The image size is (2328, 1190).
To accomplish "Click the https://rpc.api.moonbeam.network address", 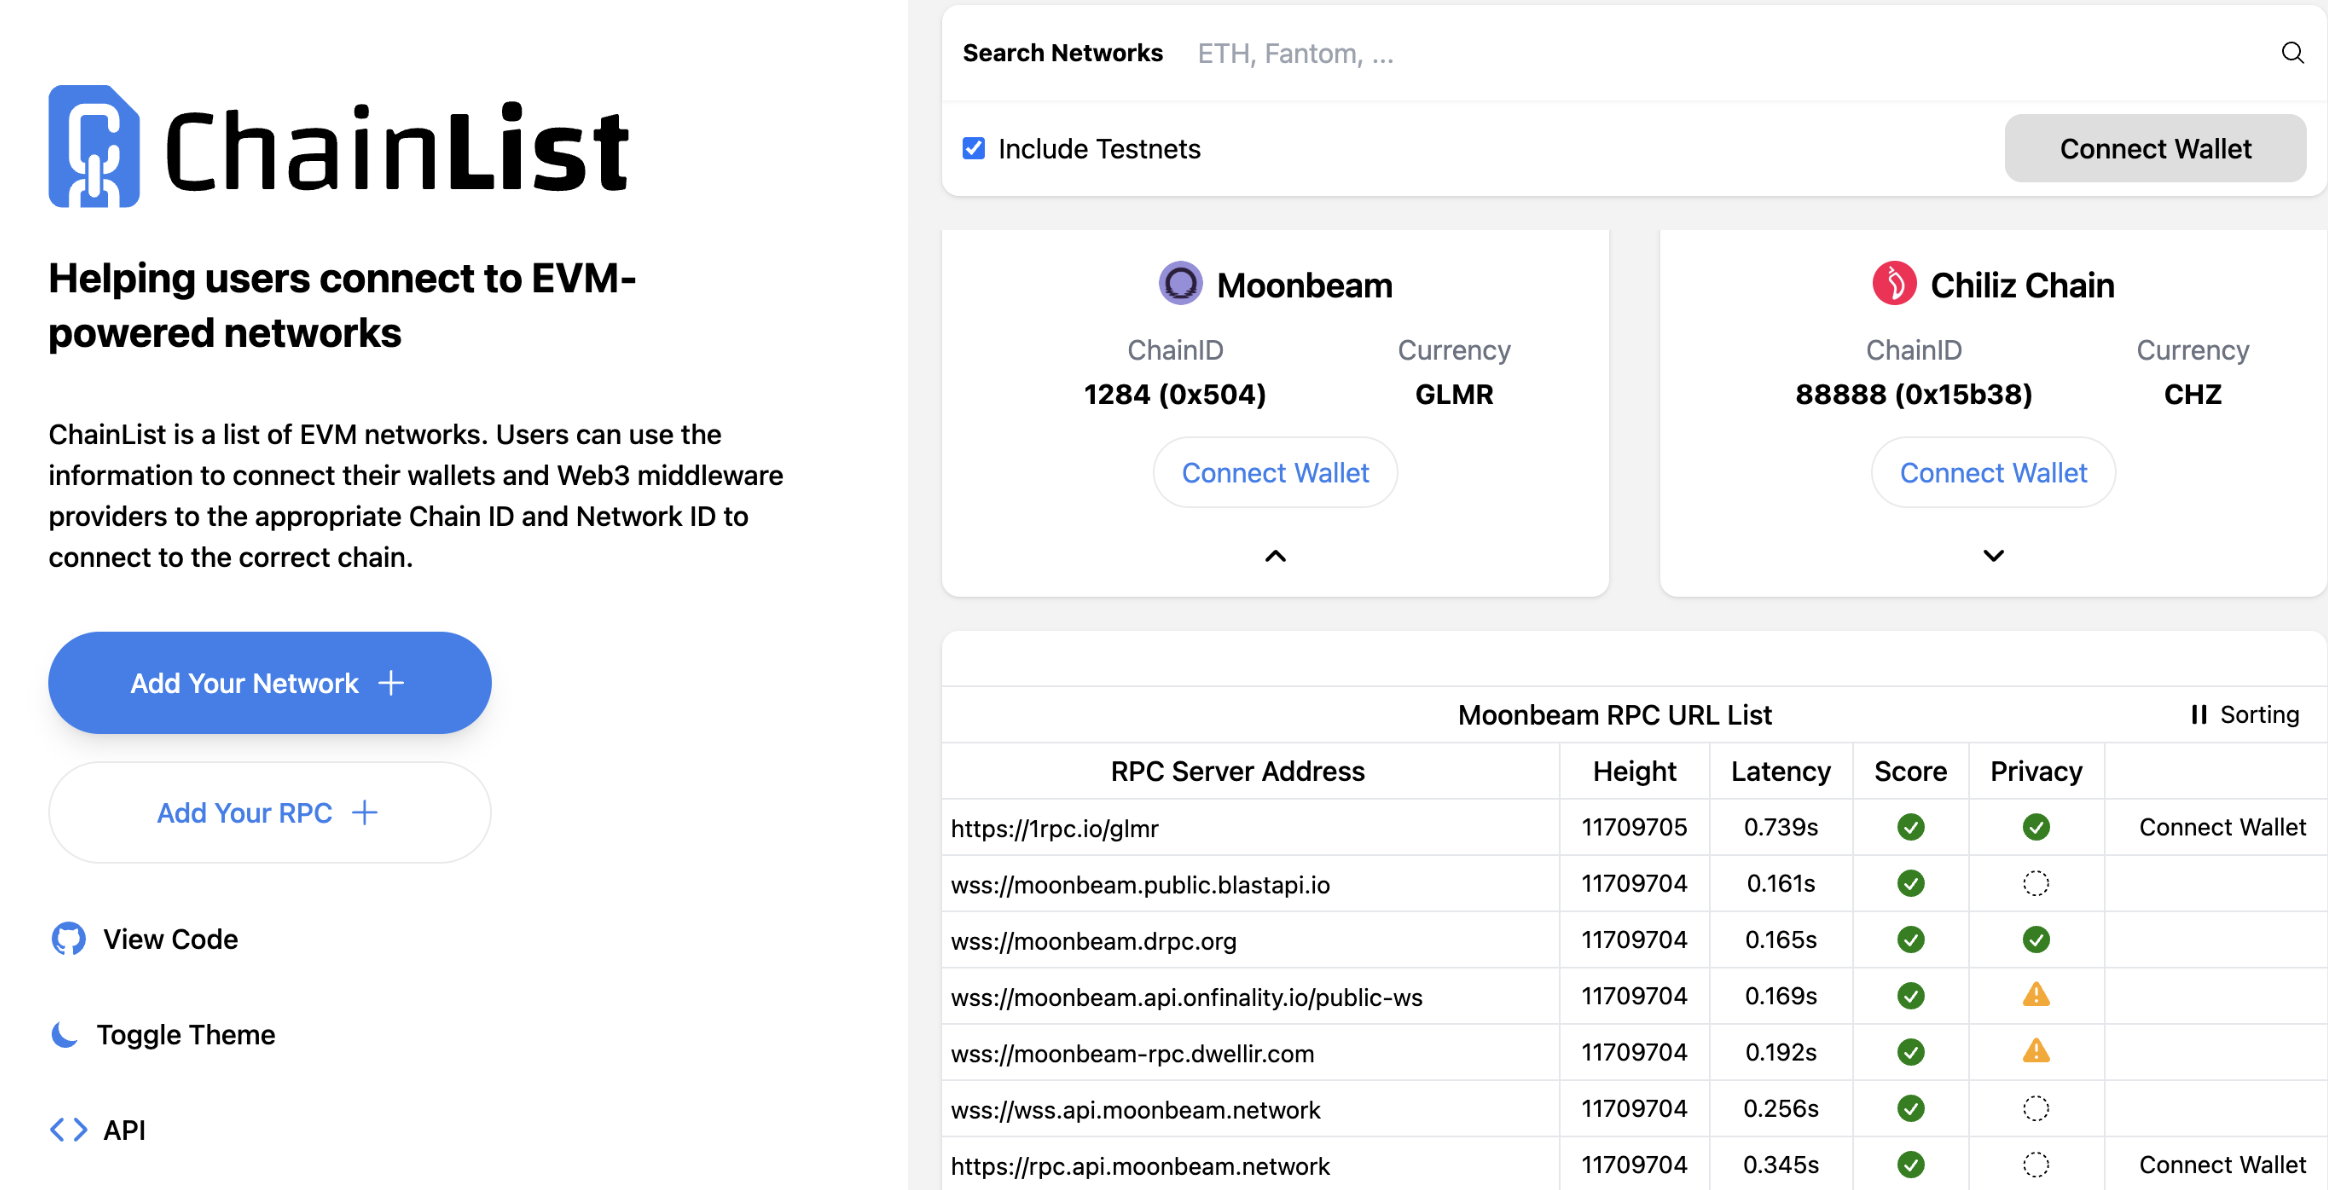I will [1140, 1165].
